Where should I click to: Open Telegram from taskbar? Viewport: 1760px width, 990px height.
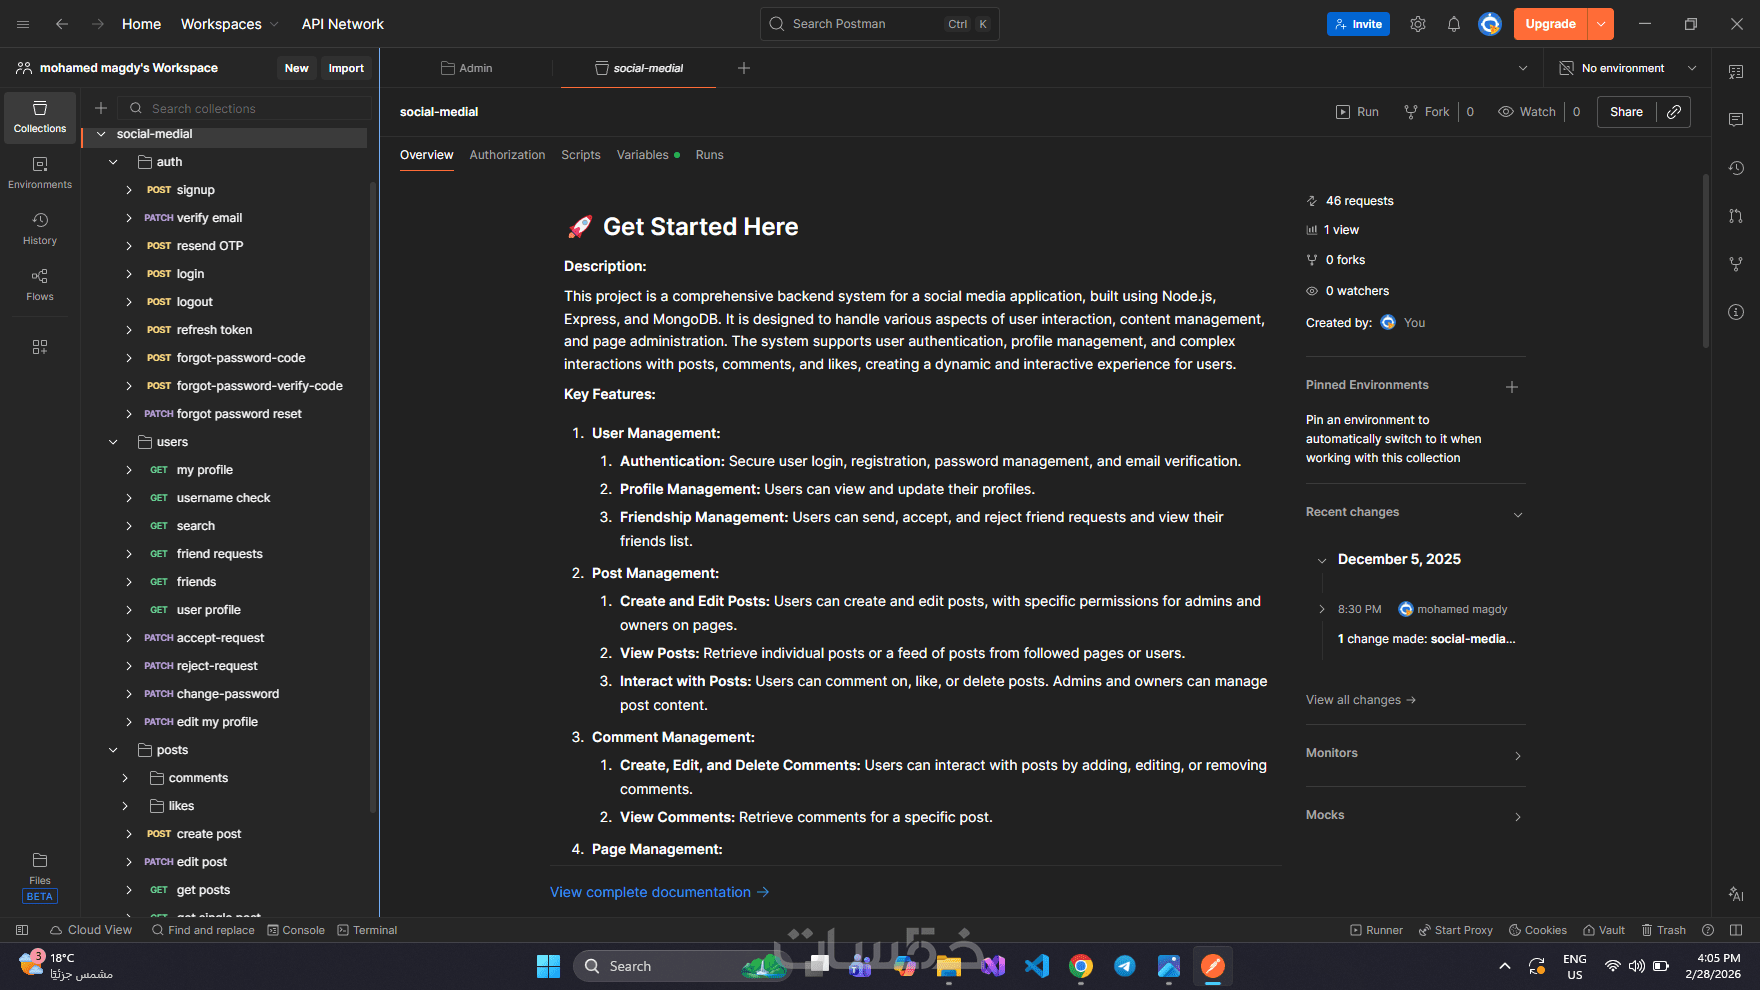tap(1125, 966)
